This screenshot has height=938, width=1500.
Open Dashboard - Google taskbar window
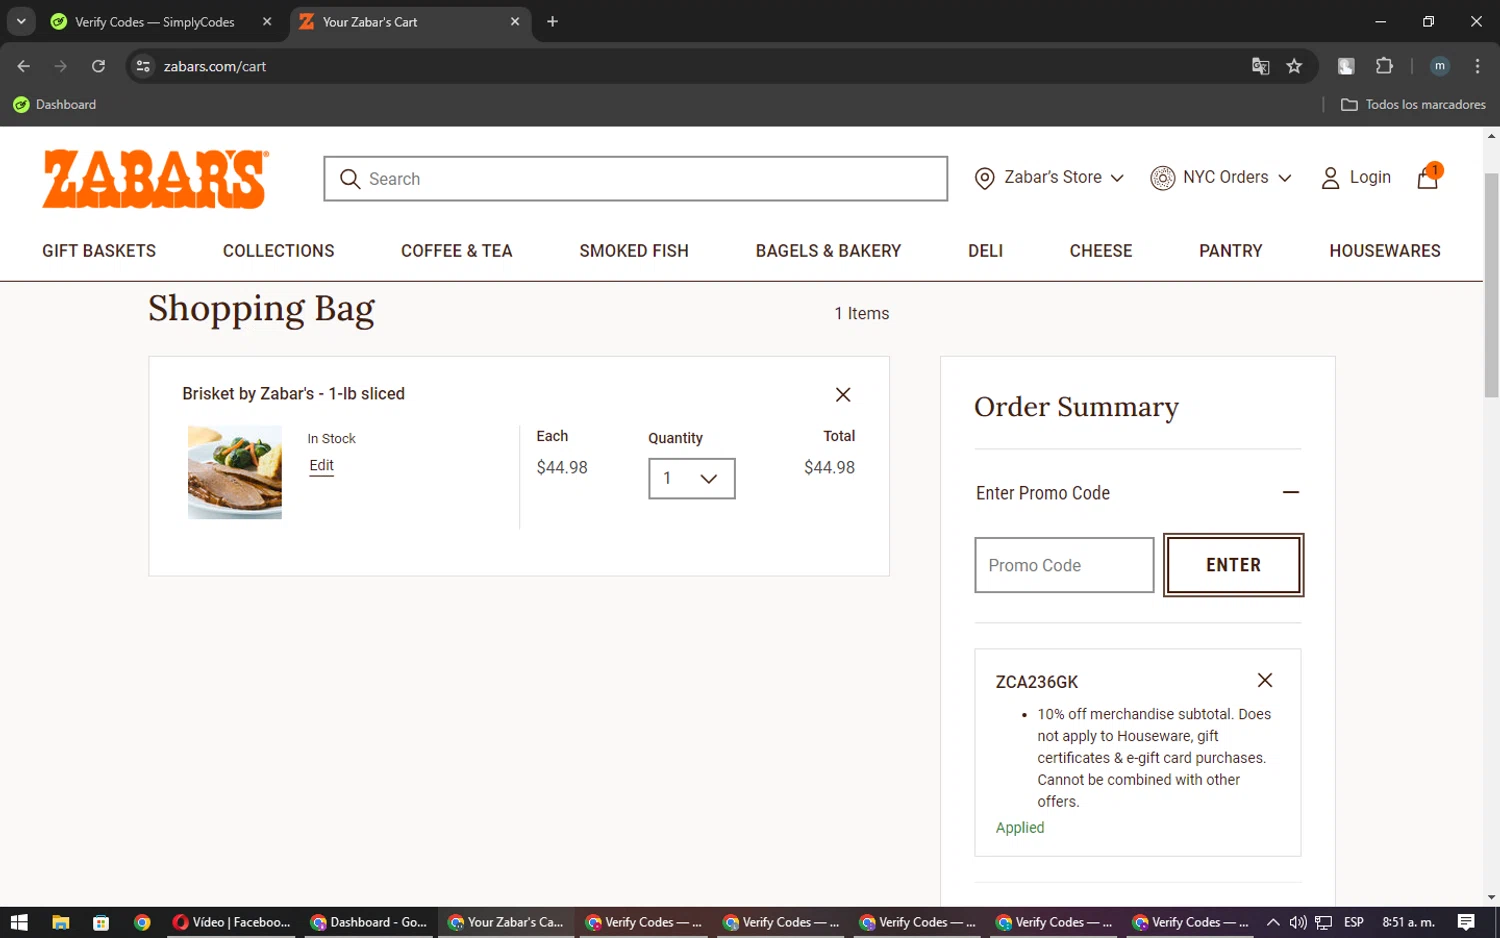point(369,922)
